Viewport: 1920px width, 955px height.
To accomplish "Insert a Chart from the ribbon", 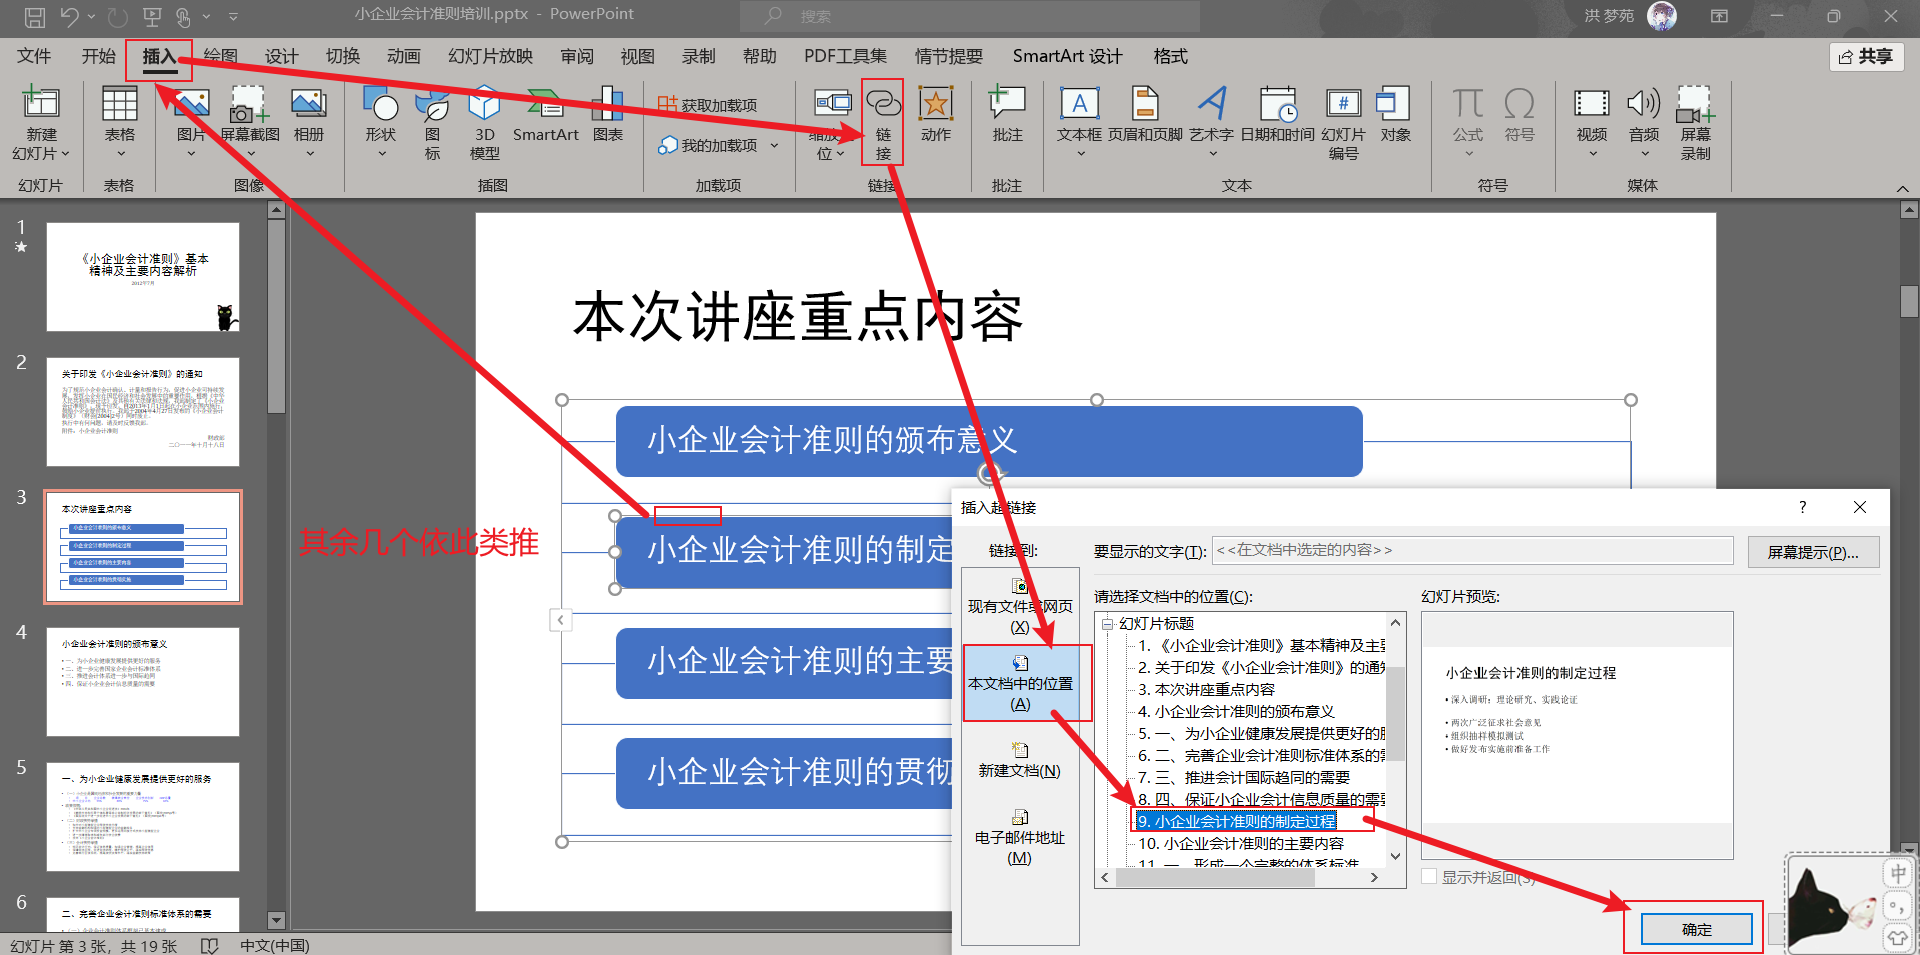I will 608,116.
